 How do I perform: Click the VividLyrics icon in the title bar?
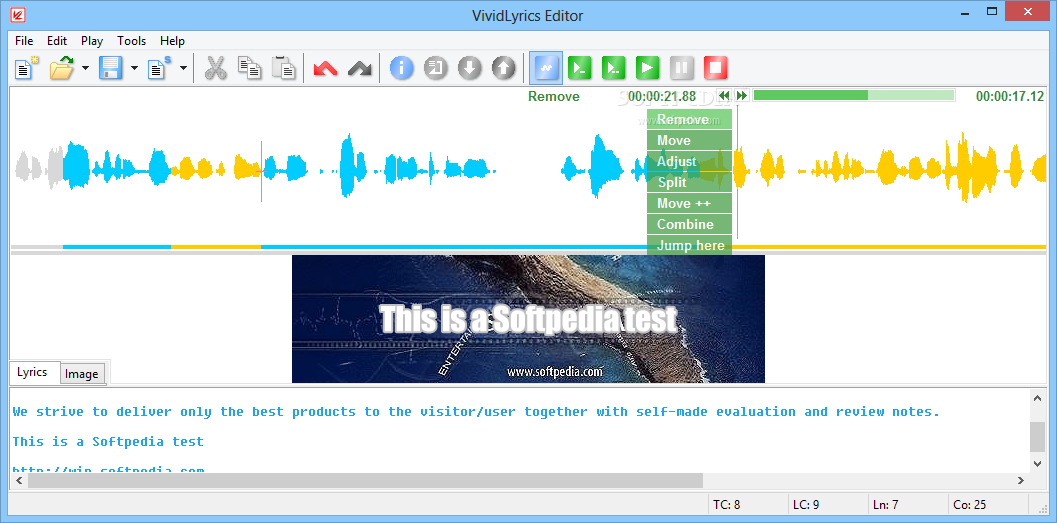(x=18, y=13)
